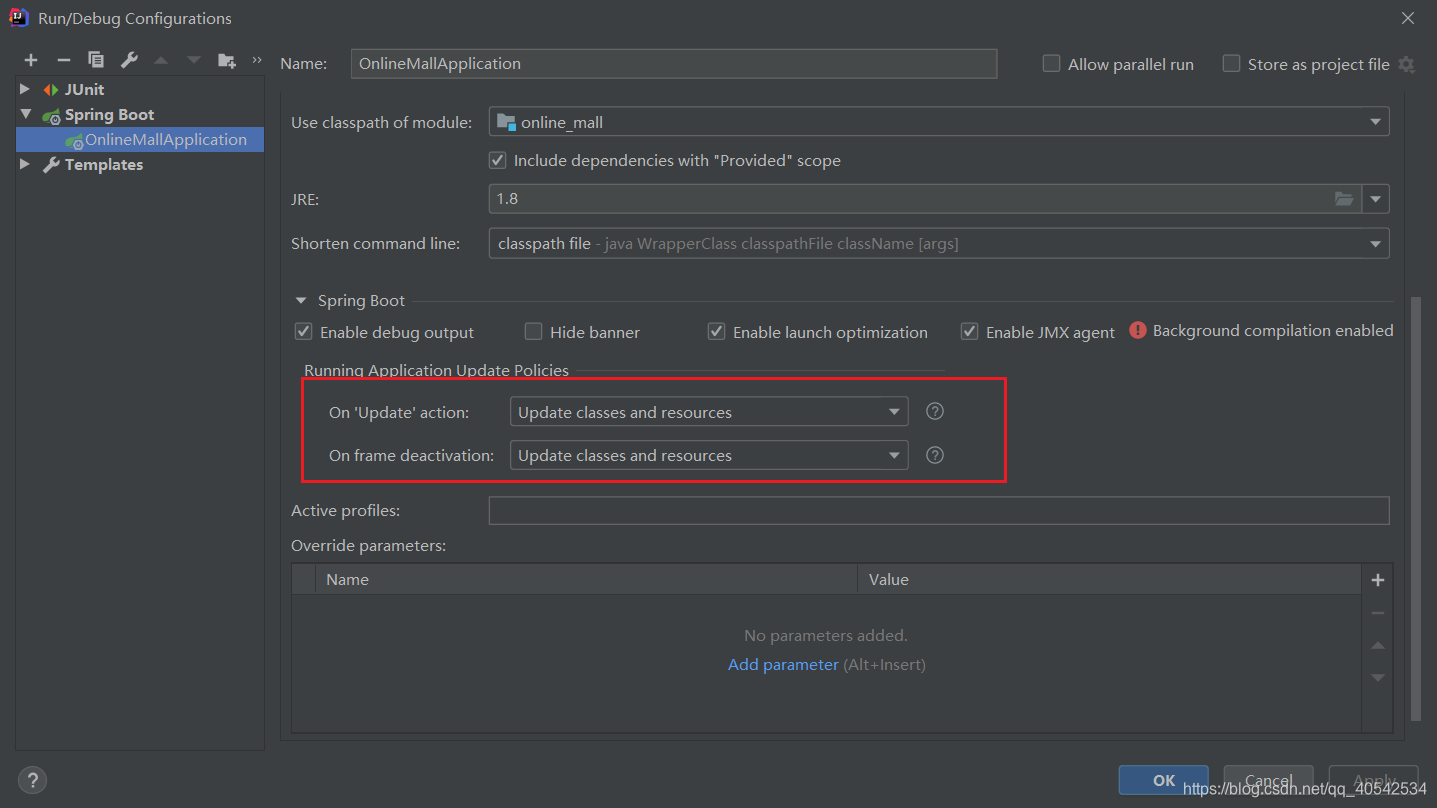This screenshot has height=808, width=1437.
Task: Click Background compilation enabled warning icon
Action: click(1138, 330)
